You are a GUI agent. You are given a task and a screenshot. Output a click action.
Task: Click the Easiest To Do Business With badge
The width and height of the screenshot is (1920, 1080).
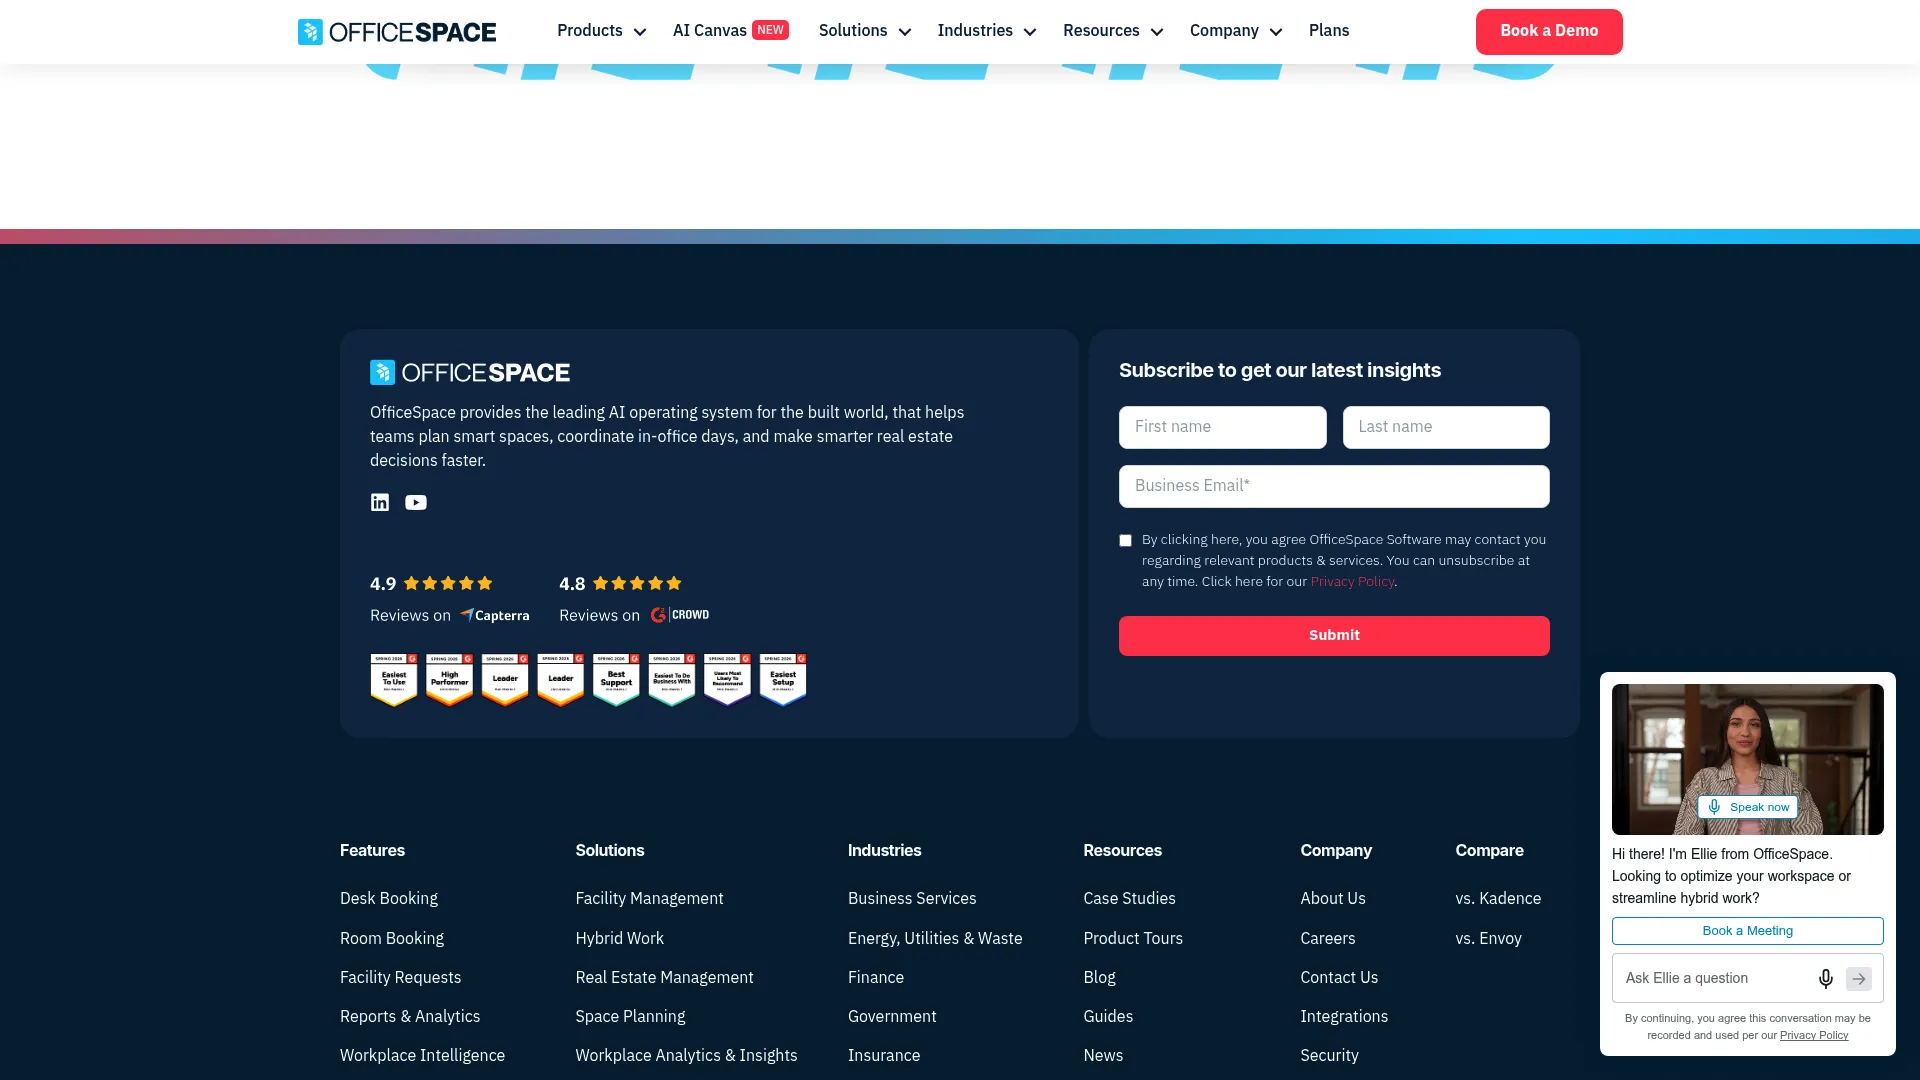(x=672, y=680)
